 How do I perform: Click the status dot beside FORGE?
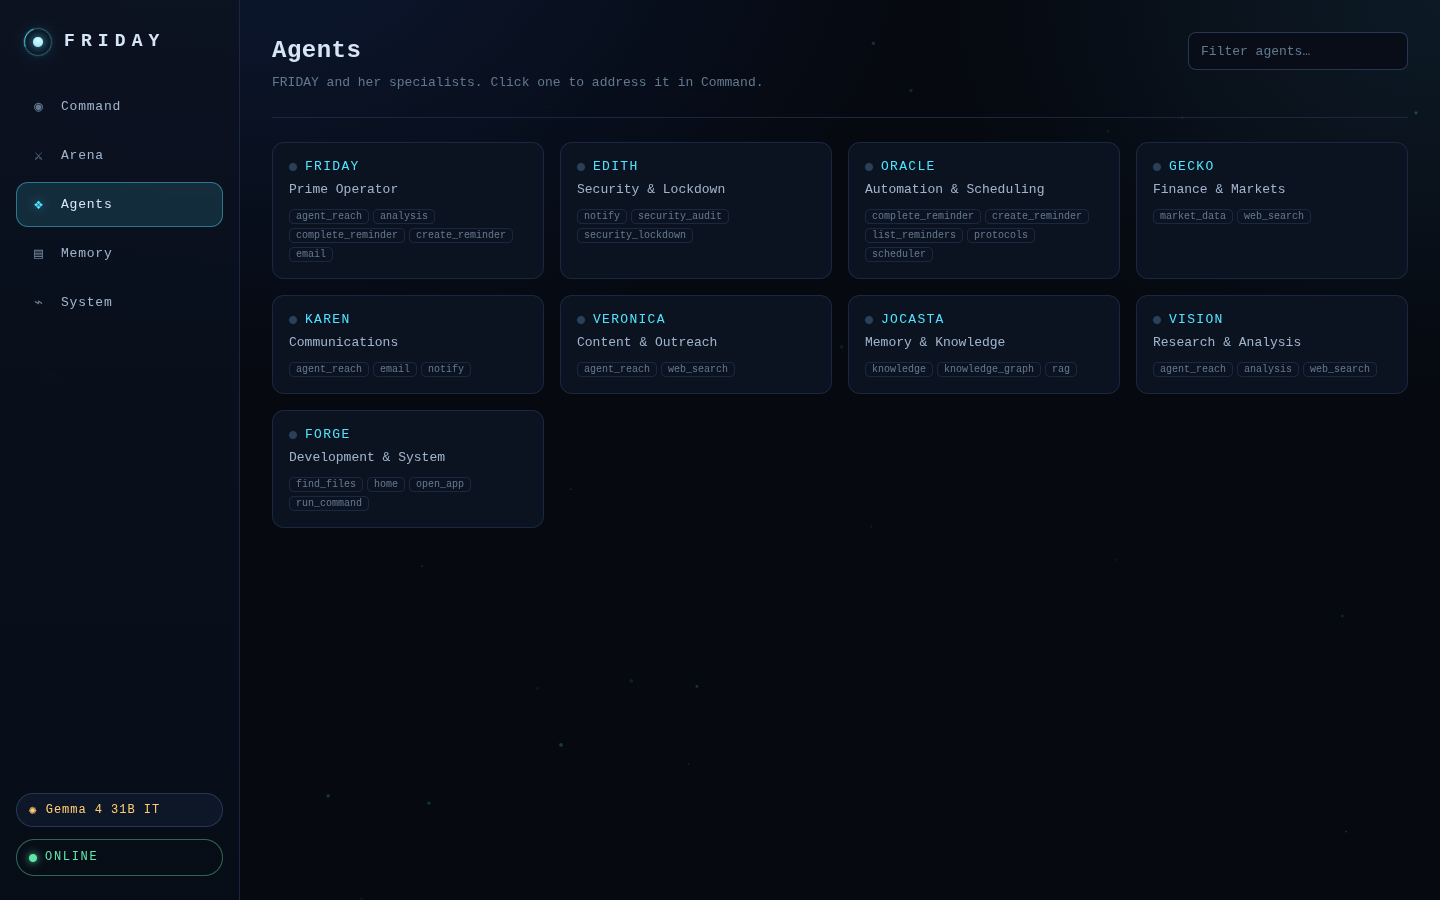pyautogui.click(x=293, y=435)
